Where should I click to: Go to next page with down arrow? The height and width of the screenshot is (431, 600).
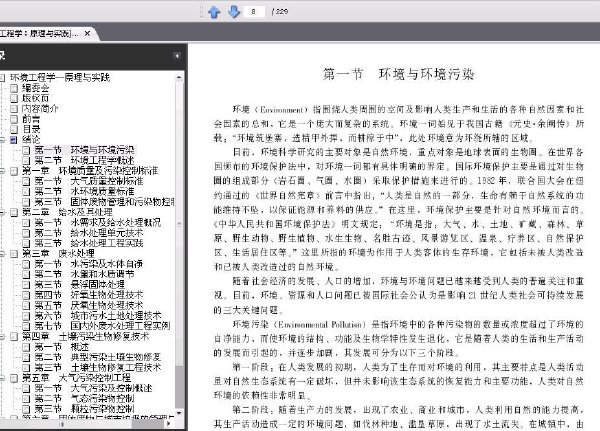click(x=234, y=12)
